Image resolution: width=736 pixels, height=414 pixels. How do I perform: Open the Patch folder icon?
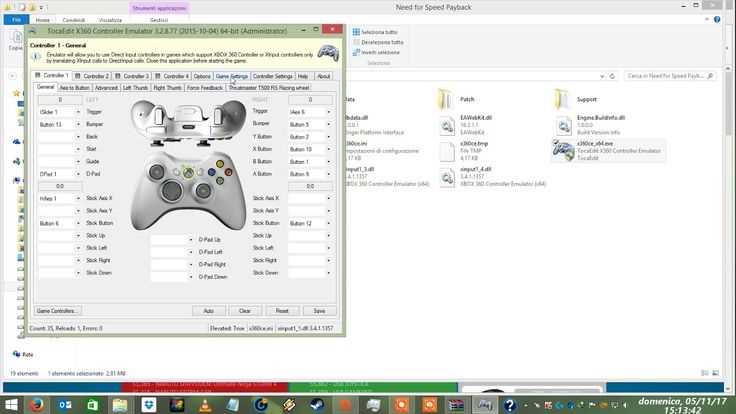(445, 100)
